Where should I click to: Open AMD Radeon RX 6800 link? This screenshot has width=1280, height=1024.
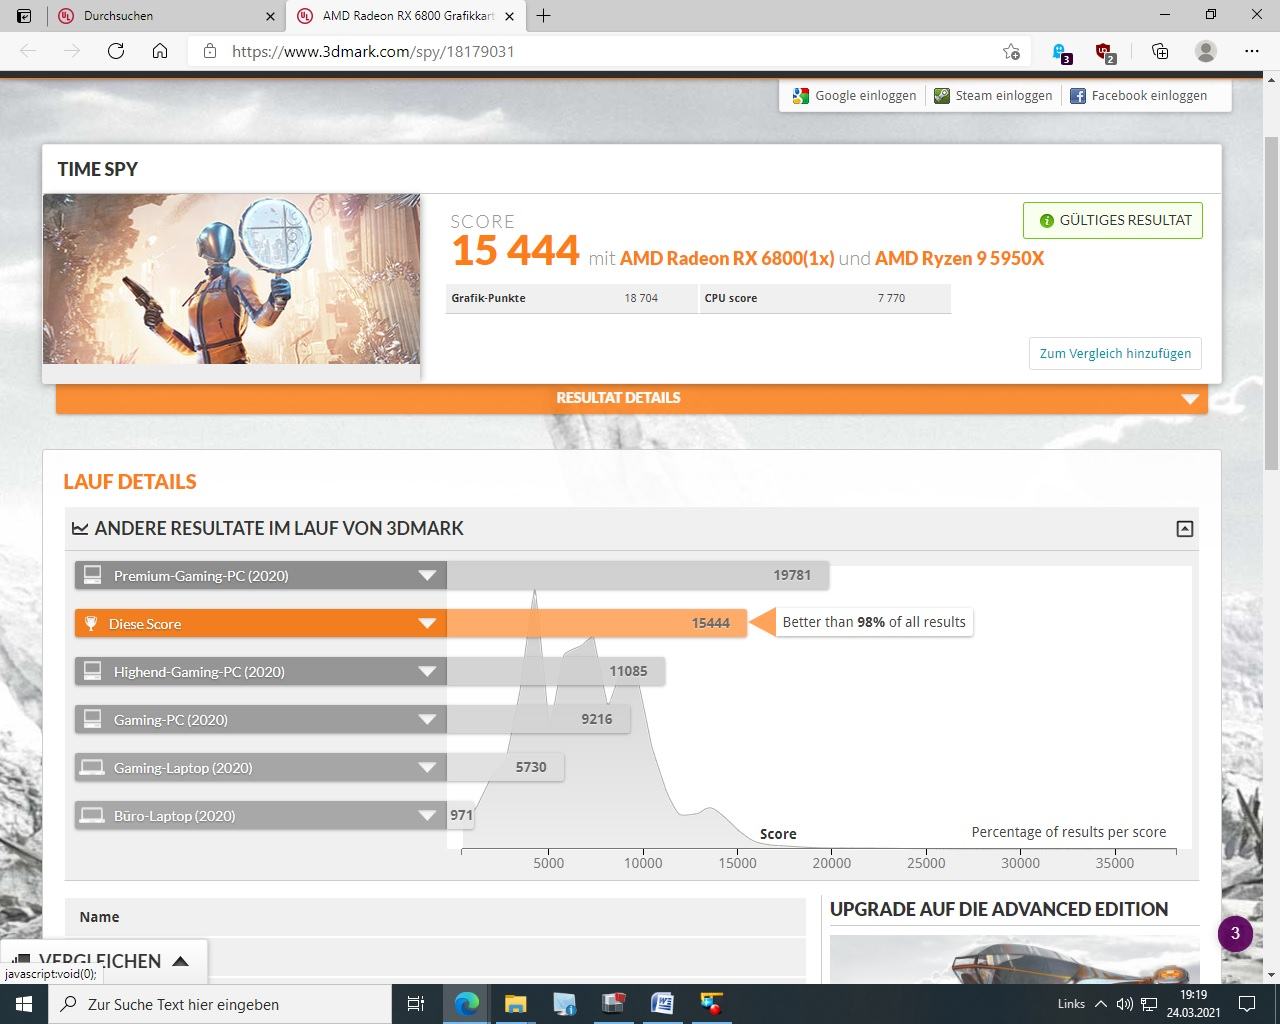pyautogui.click(x=726, y=258)
